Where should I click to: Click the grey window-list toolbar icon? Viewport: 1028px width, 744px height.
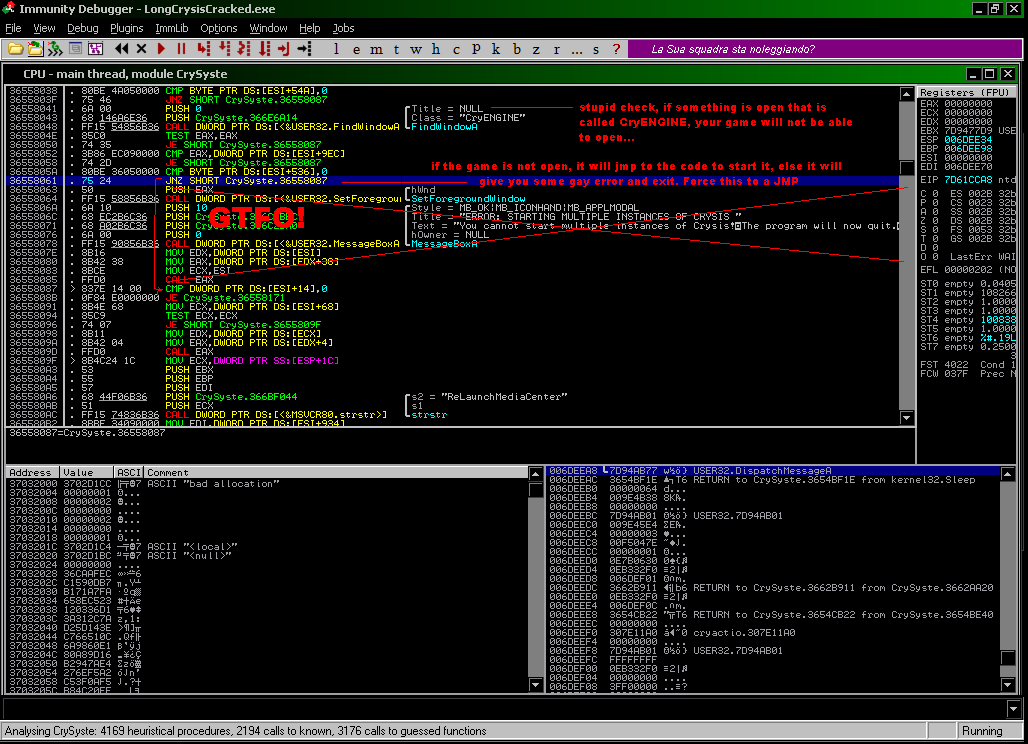75,49
